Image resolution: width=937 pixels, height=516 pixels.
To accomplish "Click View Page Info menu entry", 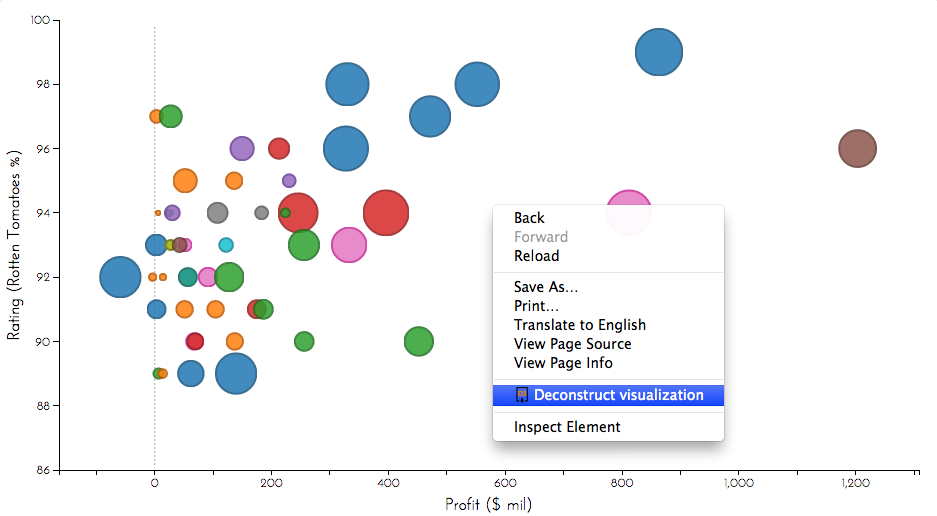I will click(x=563, y=363).
